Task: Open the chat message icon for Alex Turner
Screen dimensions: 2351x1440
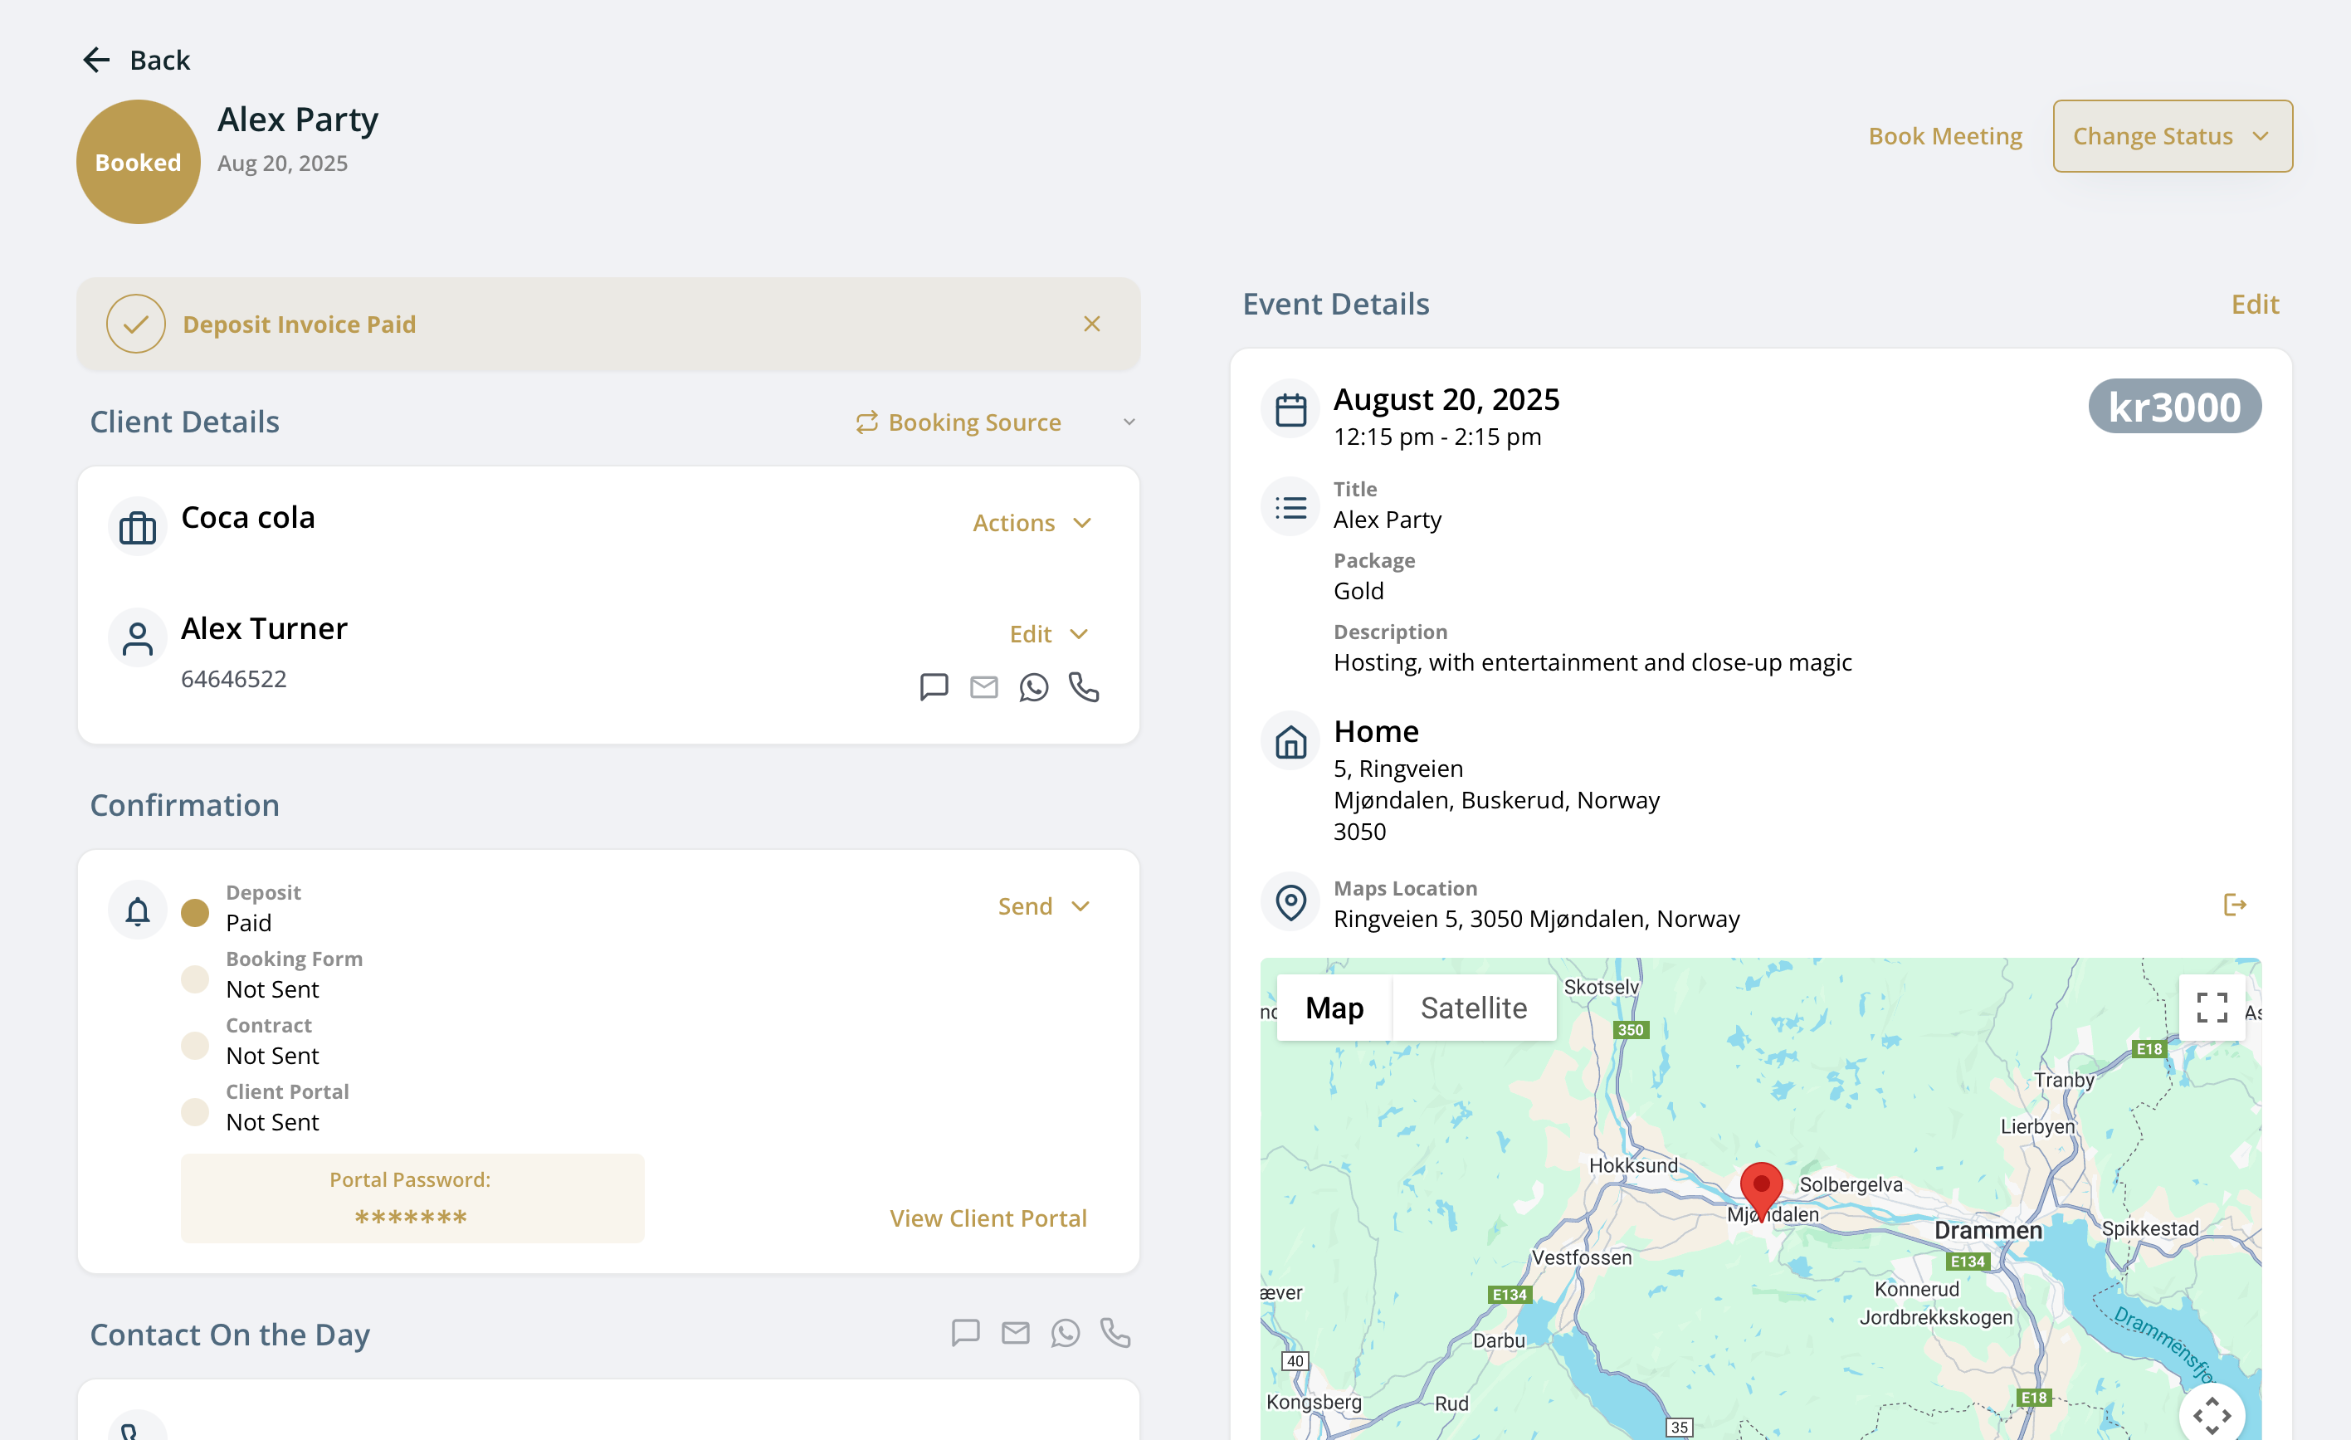Action: pos(933,687)
